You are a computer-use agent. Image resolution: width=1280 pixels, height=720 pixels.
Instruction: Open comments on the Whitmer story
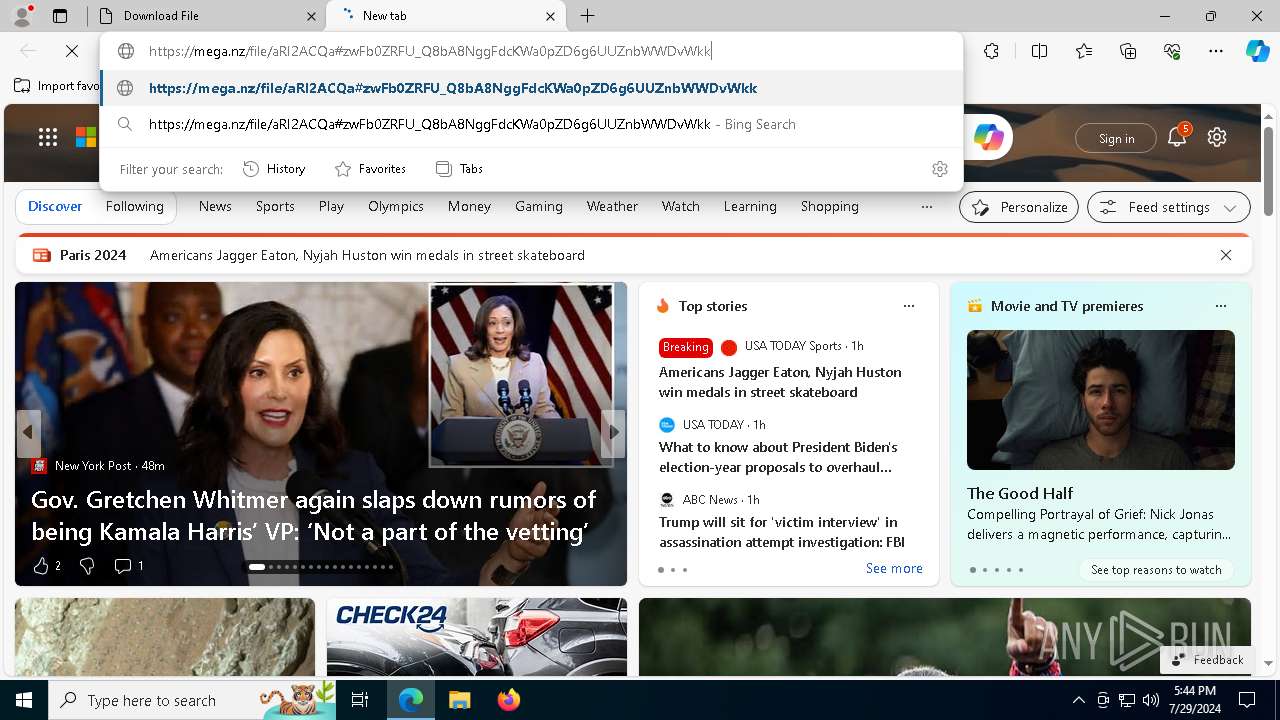[129, 566]
